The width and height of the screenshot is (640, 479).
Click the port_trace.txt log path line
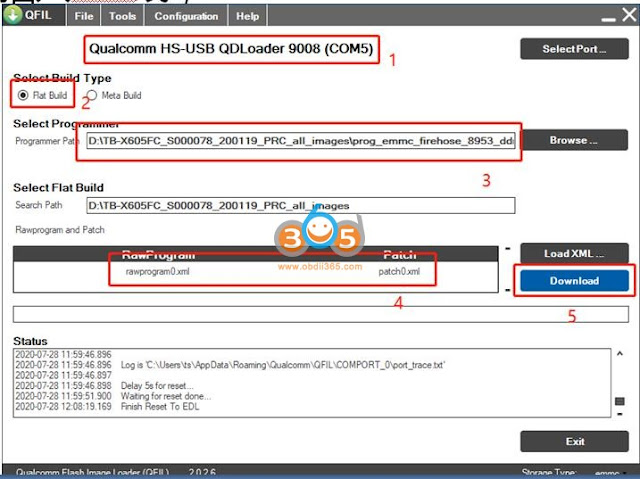(282, 365)
